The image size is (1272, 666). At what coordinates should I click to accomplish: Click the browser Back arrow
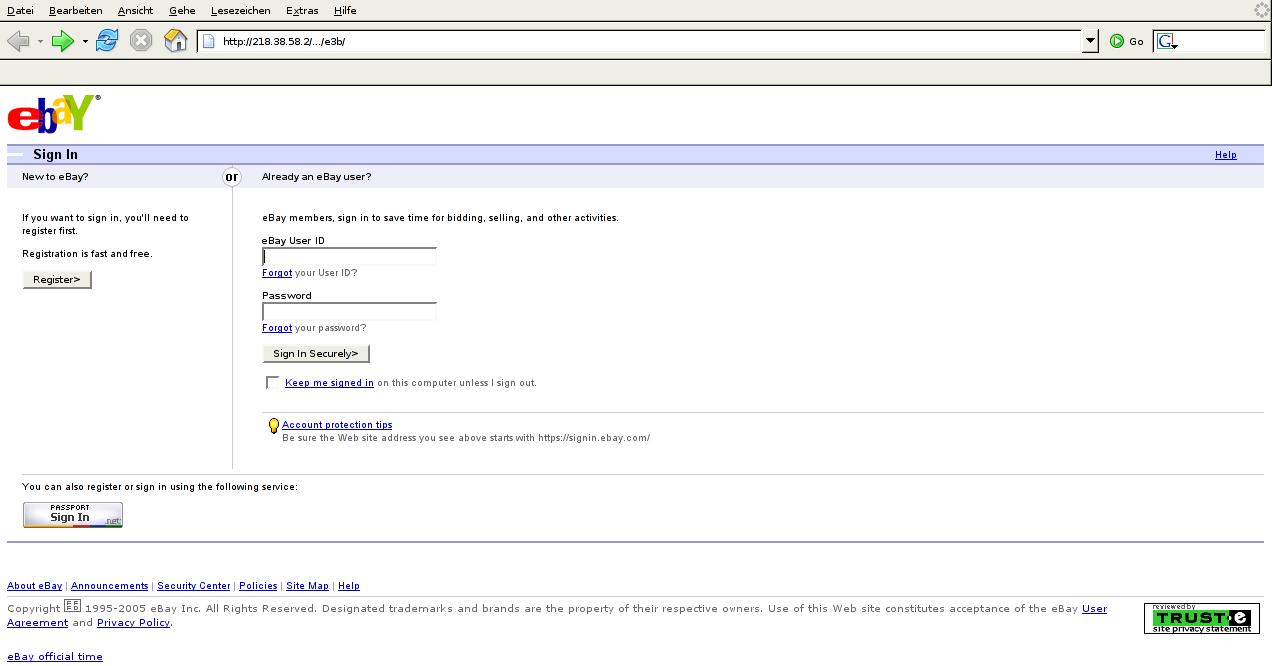click(18, 41)
